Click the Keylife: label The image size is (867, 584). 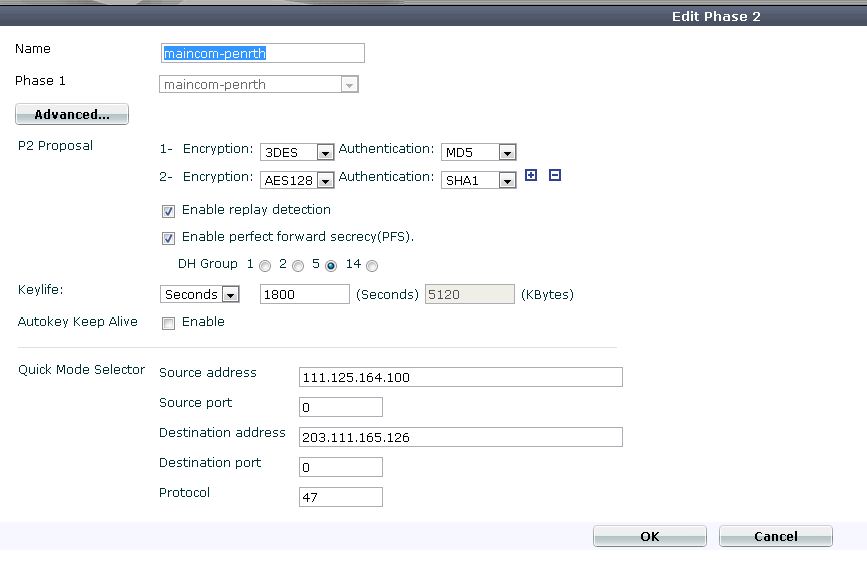pos(40,290)
